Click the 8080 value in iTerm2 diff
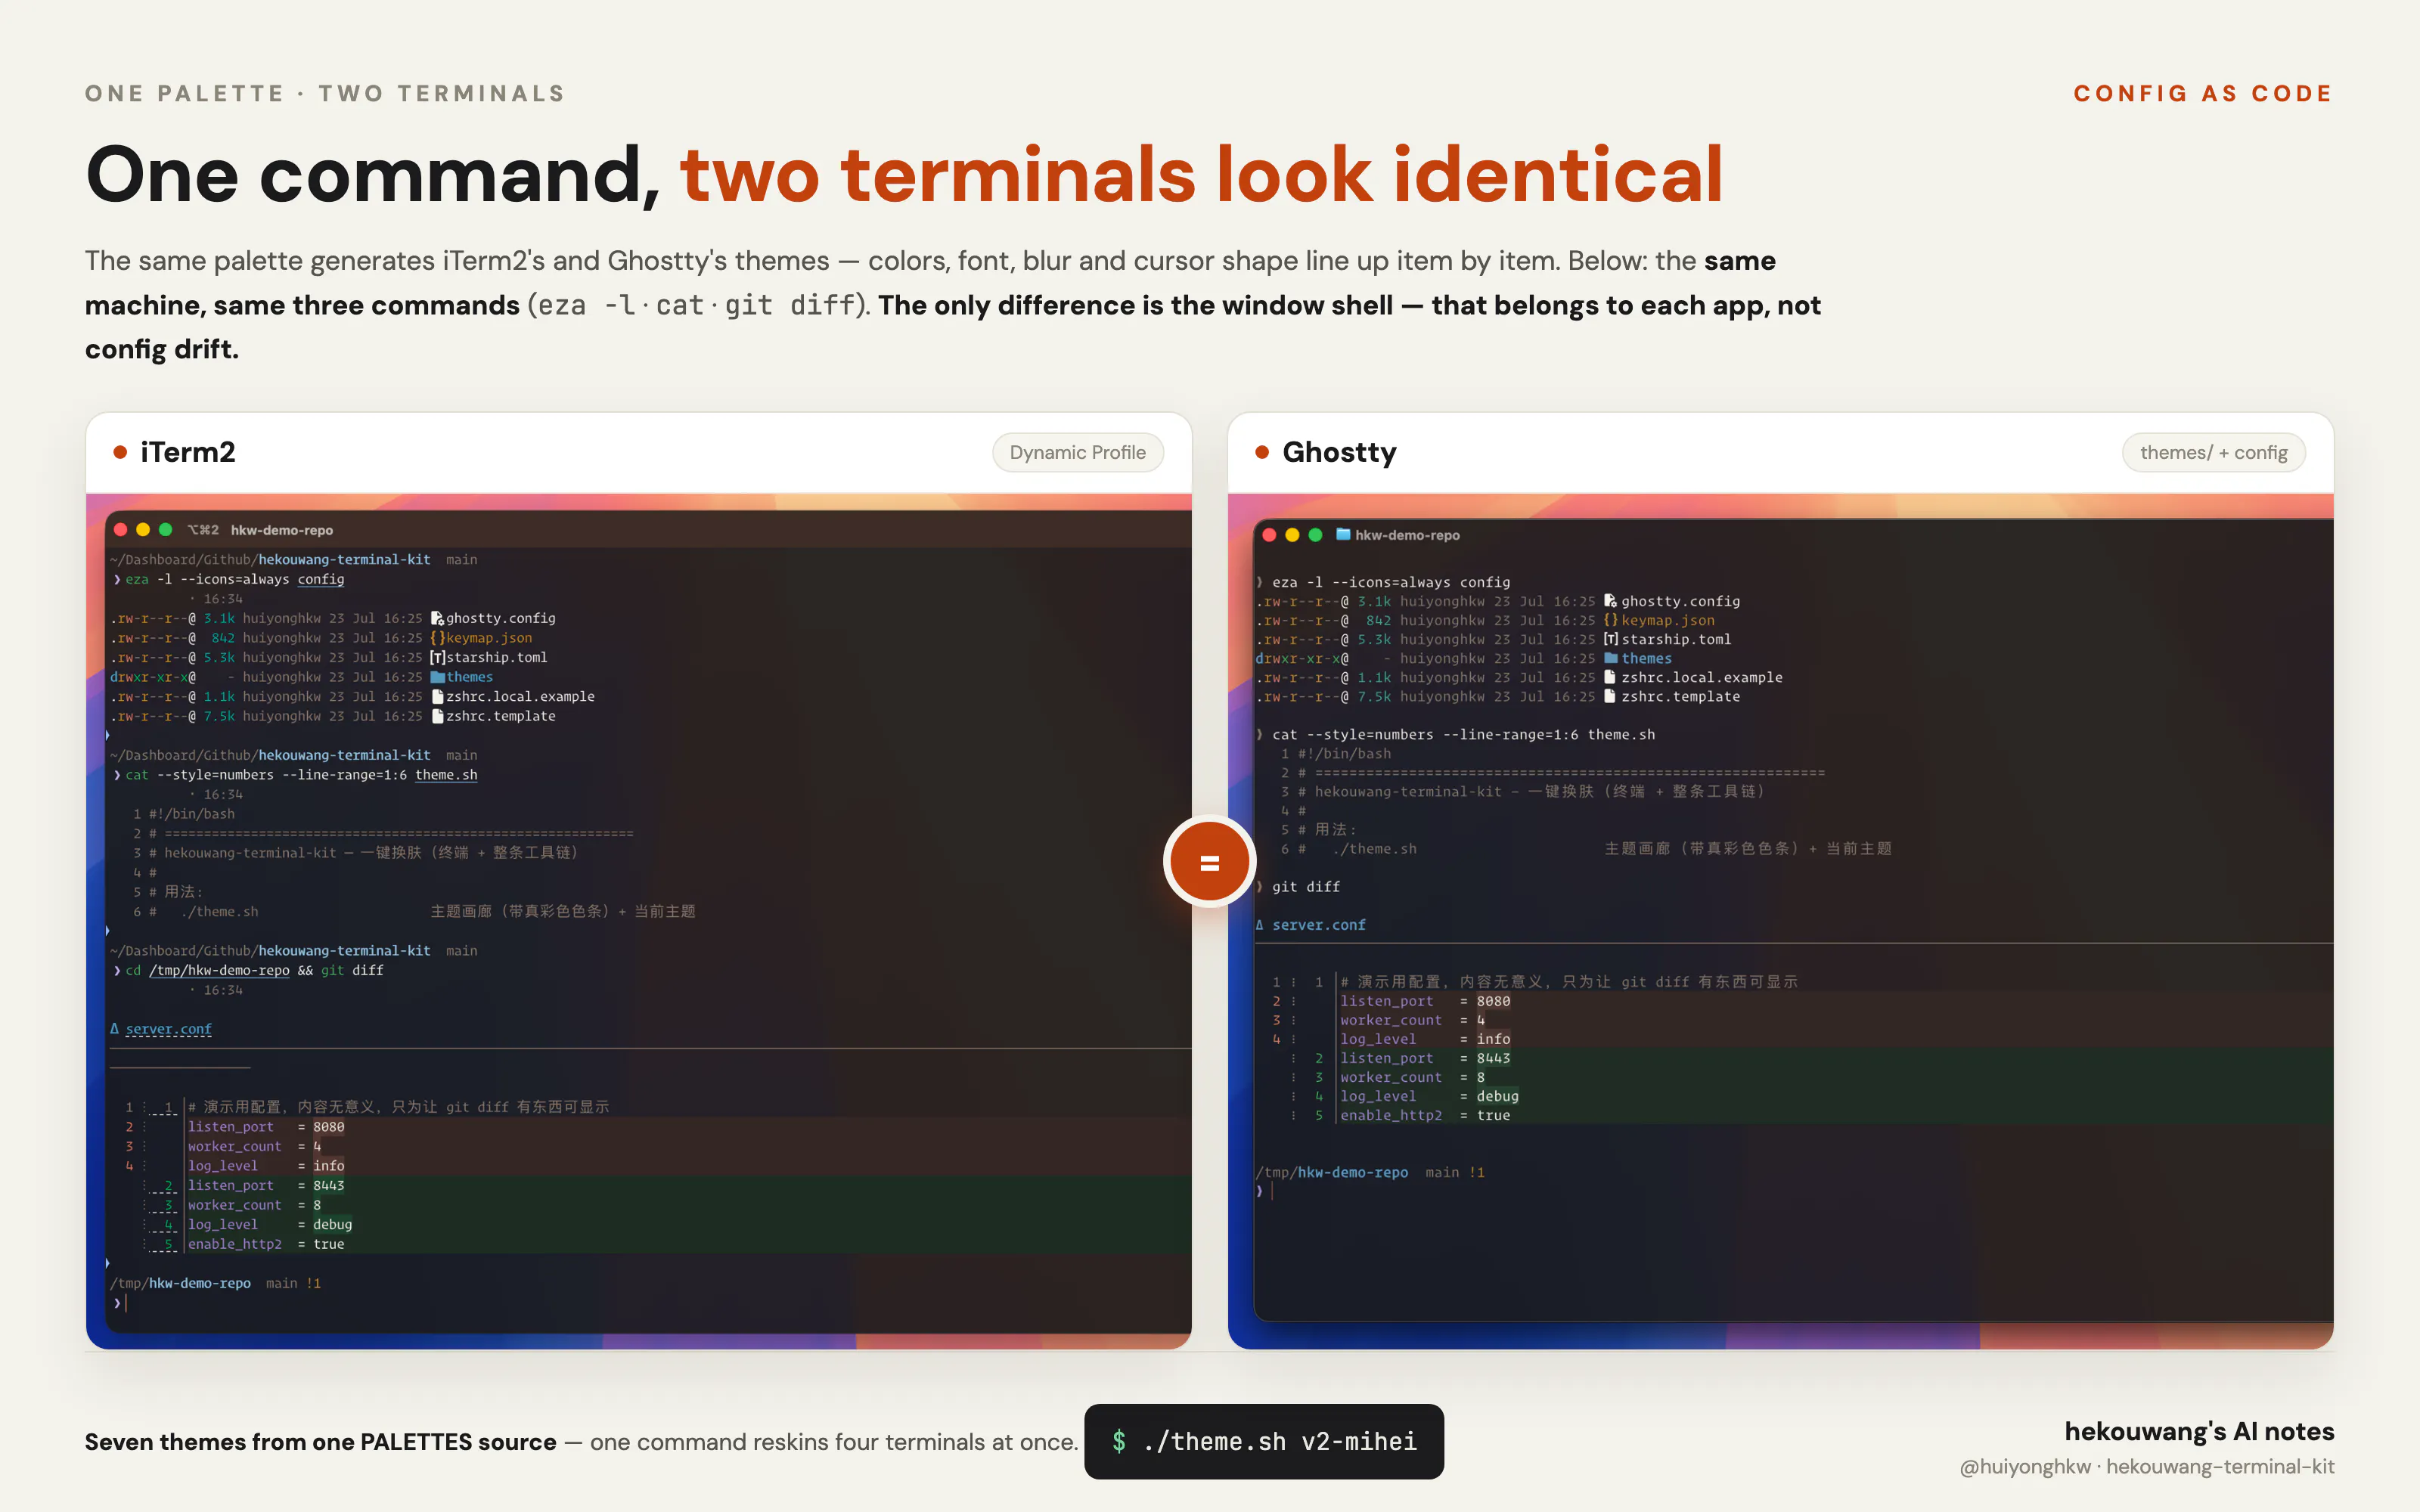 coord(328,1127)
